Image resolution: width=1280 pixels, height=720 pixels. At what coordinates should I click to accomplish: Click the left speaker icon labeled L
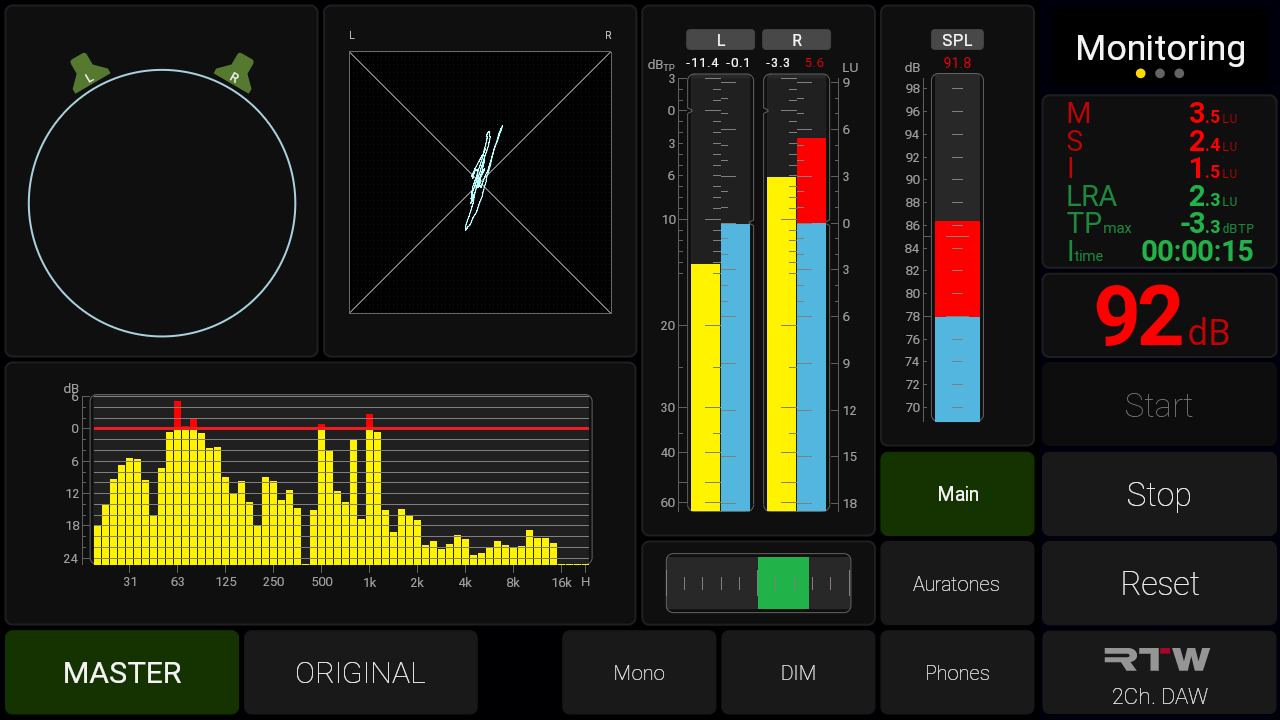(x=89, y=75)
